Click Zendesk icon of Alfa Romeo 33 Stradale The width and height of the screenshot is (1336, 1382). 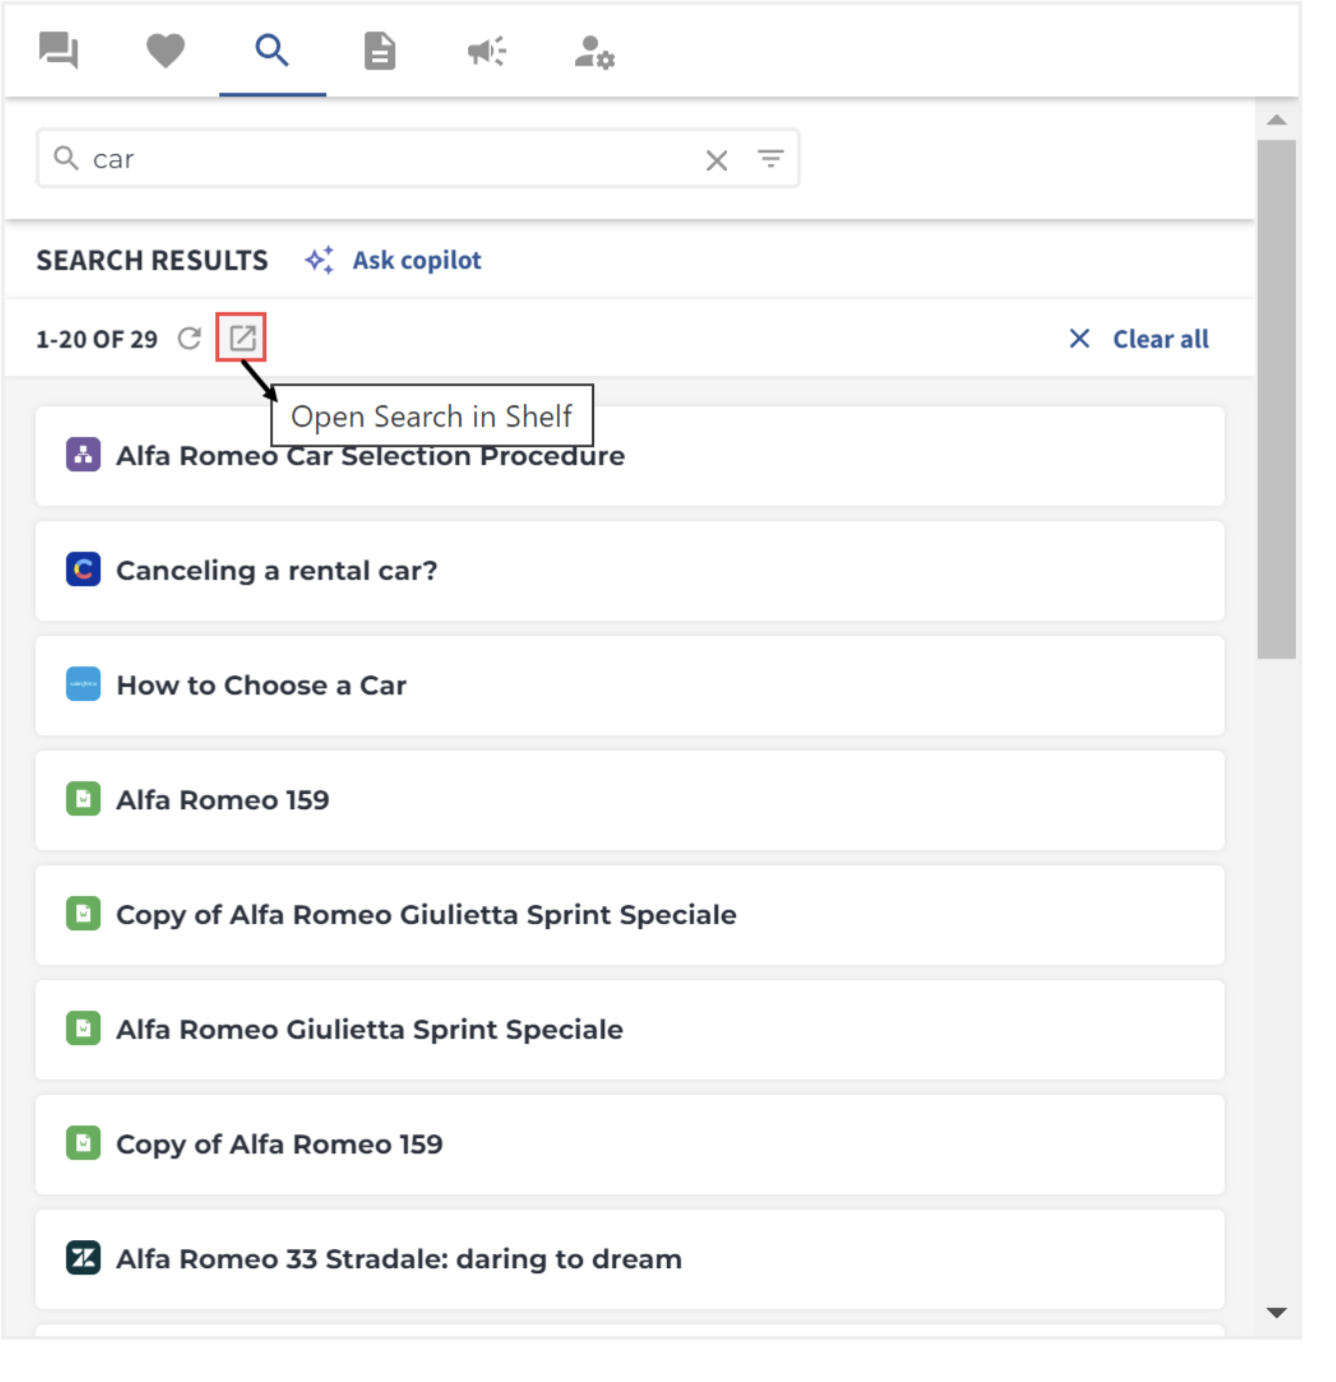[x=83, y=1258]
